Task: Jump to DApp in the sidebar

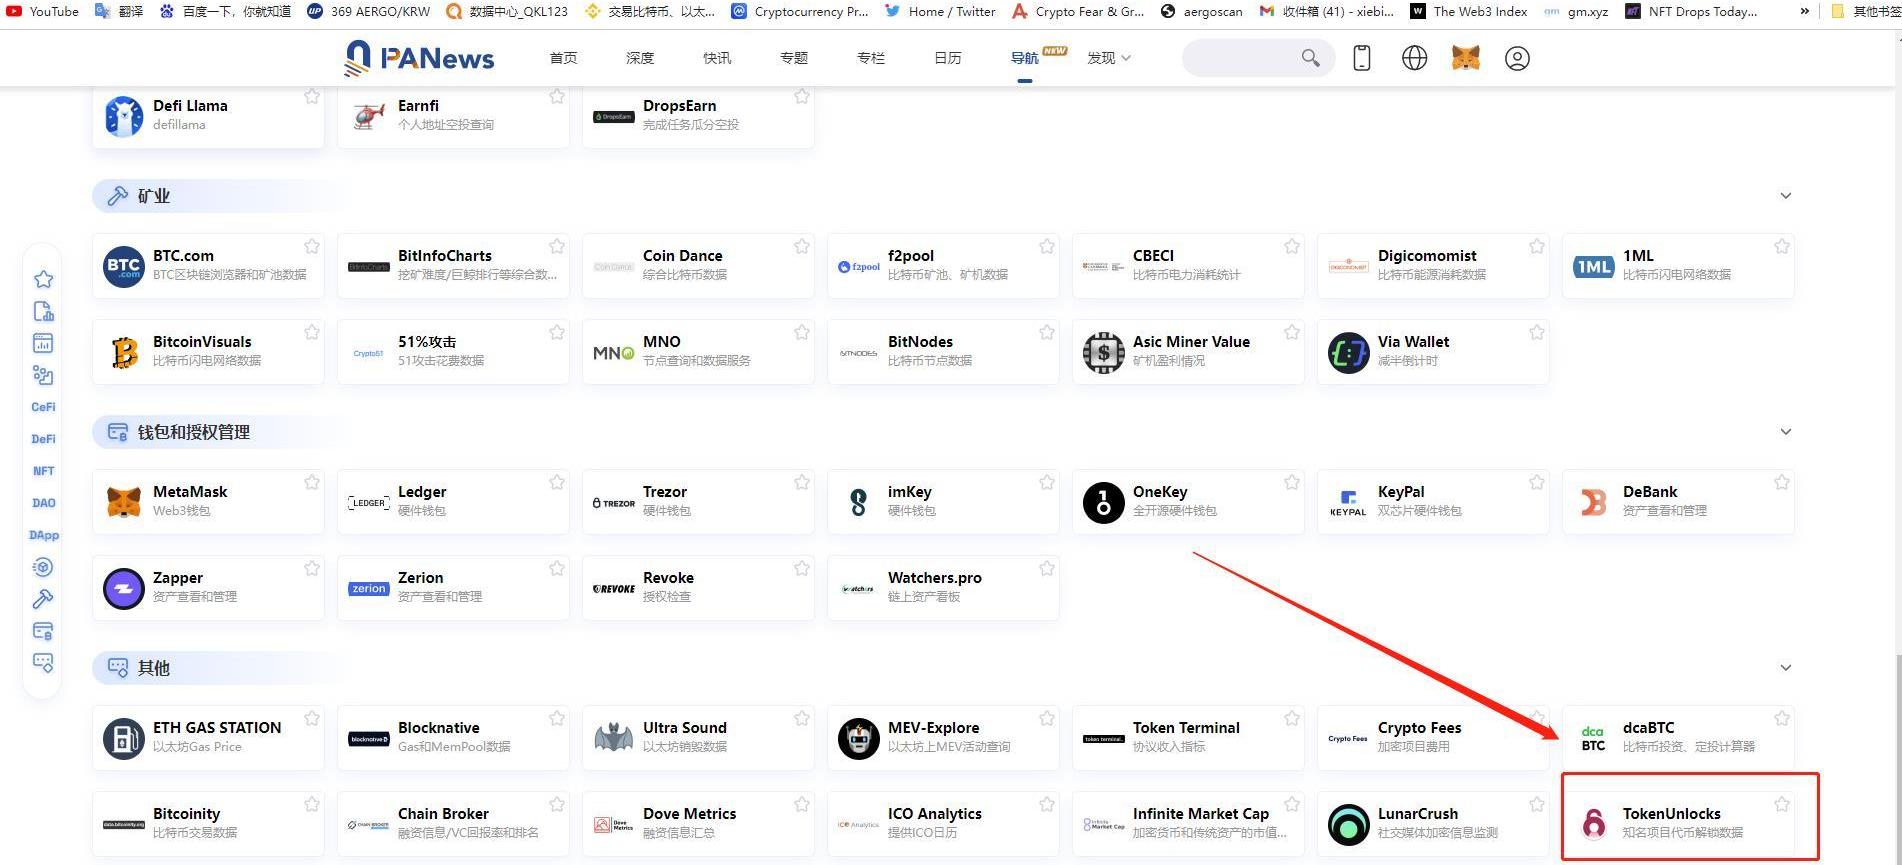Action: click(43, 535)
